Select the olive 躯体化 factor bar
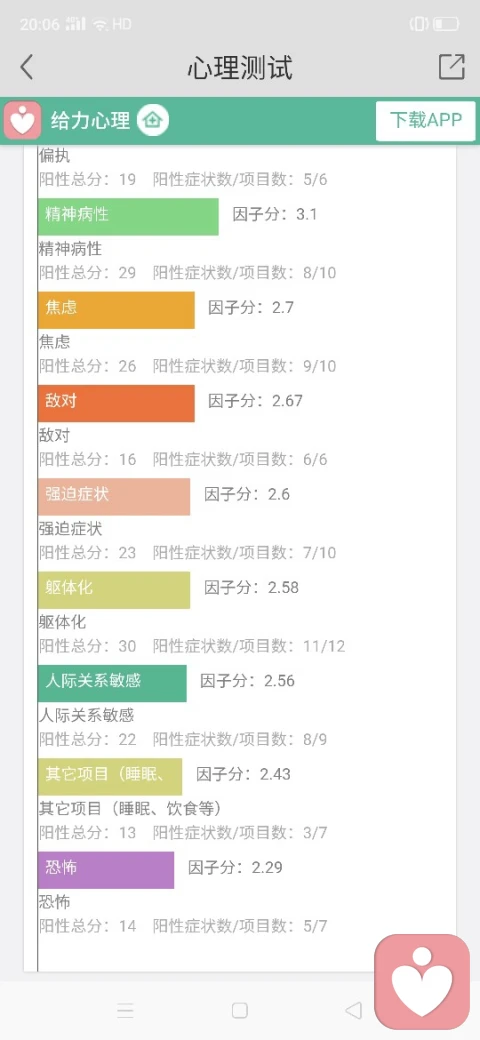Image resolution: width=480 pixels, height=1040 pixels. (x=114, y=590)
